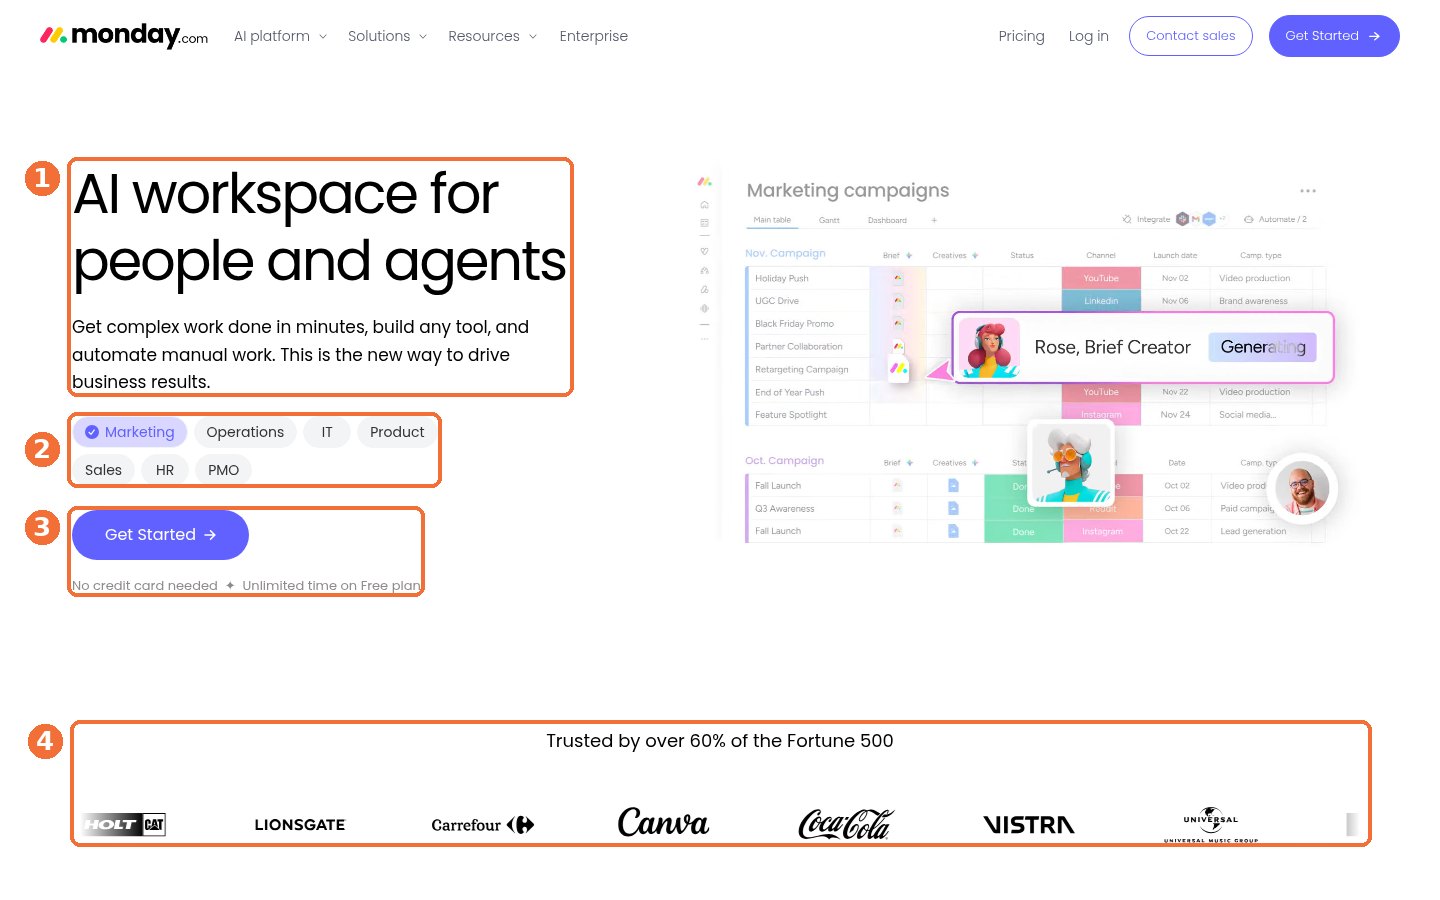Click the Carrefour customer logo
This screenshot has width=1440, height=900.
click(482, 825)
